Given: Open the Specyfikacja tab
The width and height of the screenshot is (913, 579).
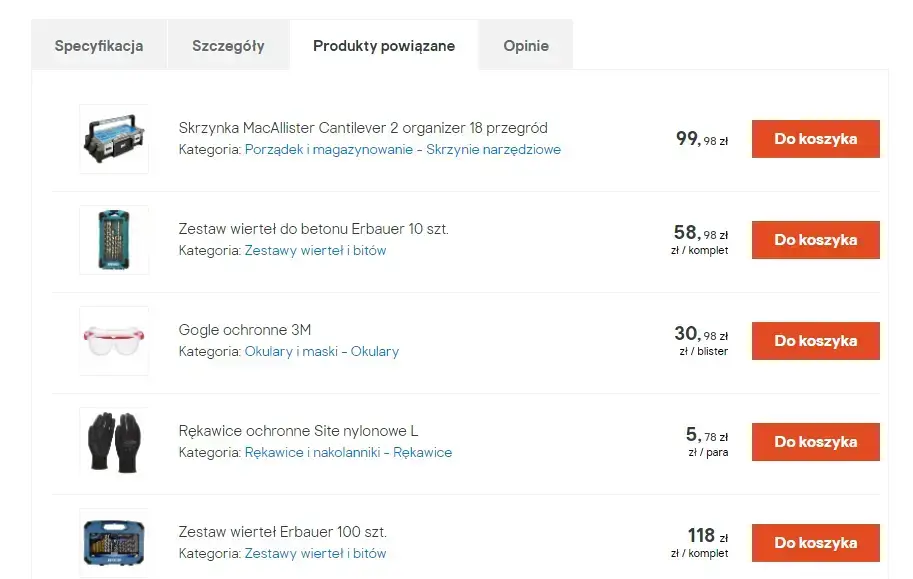Looking at the screenshot, I should (x=99, y=46).
